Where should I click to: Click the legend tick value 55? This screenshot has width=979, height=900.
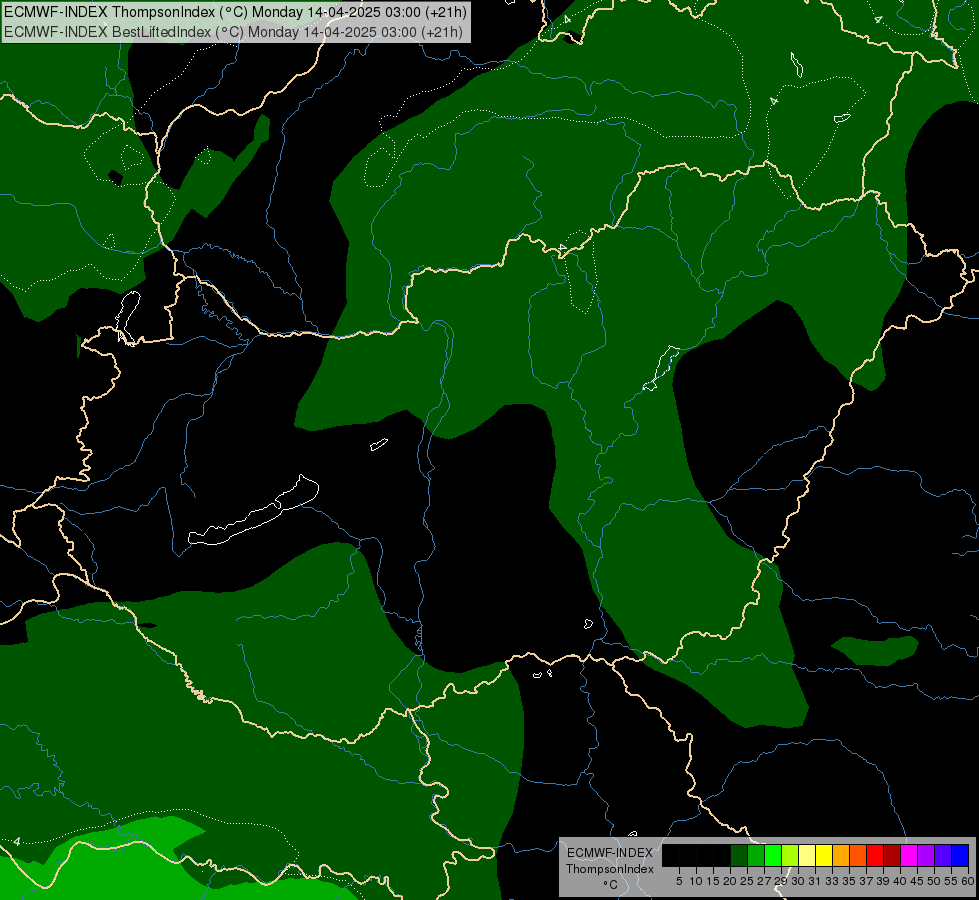pos(950,881)
